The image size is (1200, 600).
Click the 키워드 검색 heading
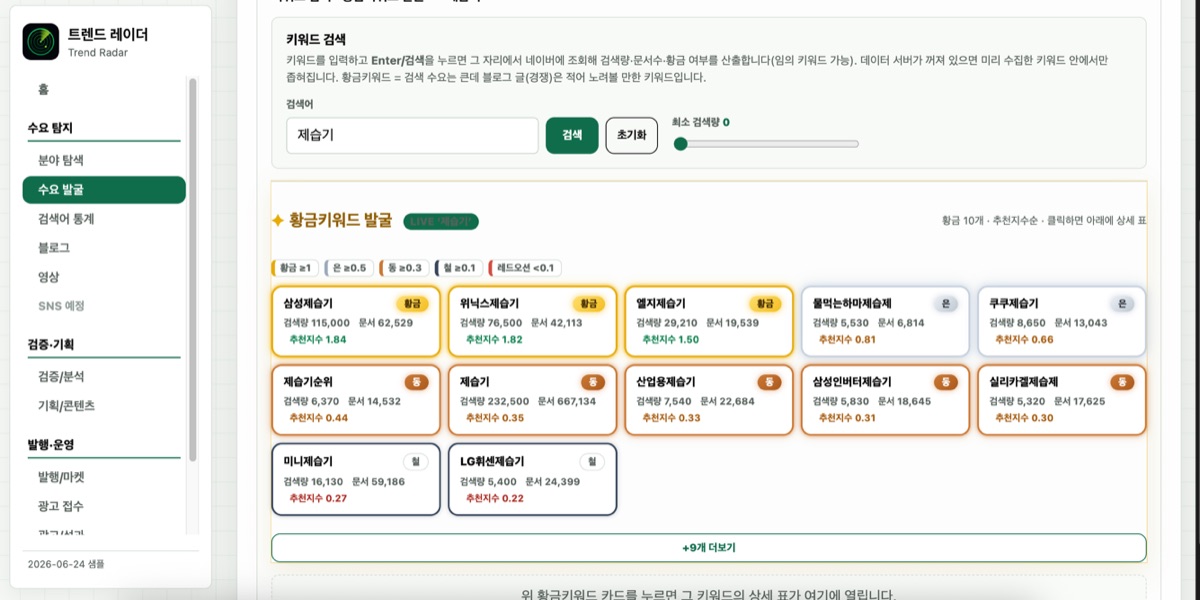coord(316,40)
